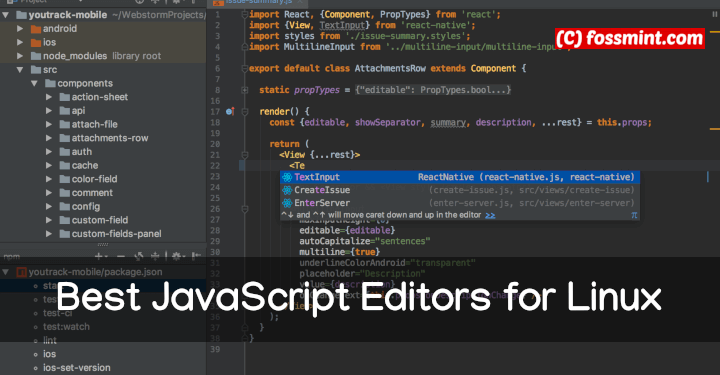Expand the auth folder arrow
720x375 pixels.
(49, 151)
